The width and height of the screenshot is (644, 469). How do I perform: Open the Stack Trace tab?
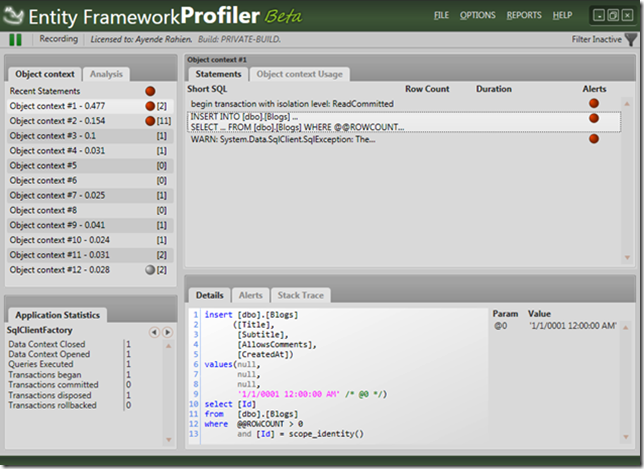click(x=300, y=295)
